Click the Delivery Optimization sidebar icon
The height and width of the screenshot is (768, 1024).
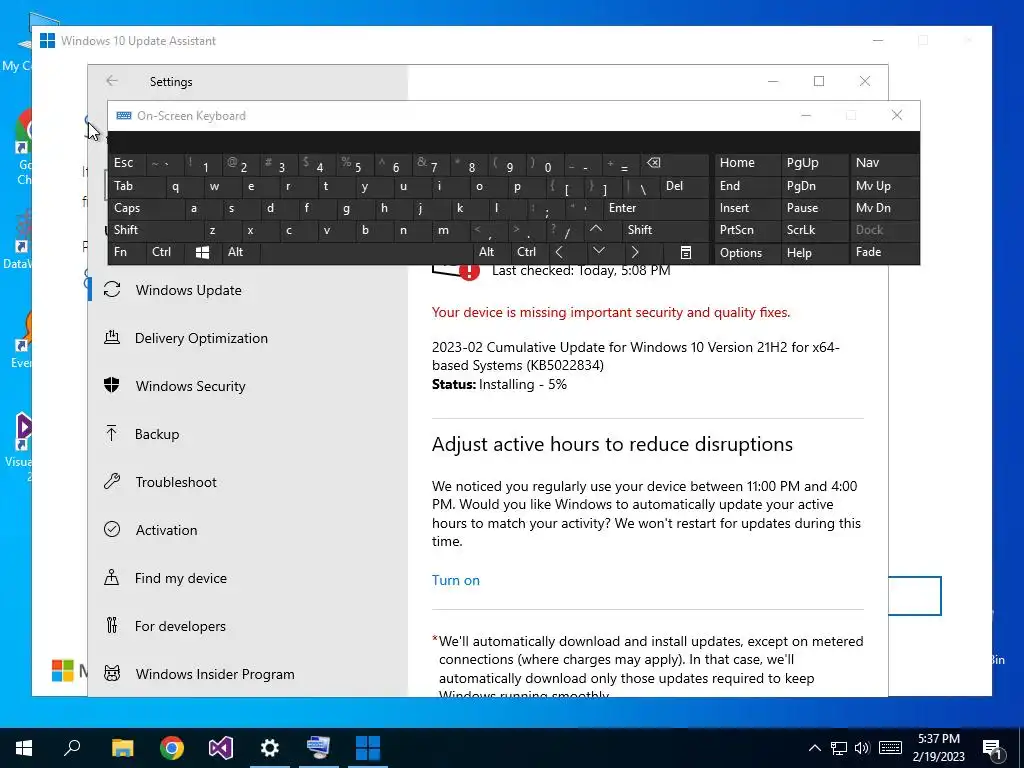[x=112, y=338]
